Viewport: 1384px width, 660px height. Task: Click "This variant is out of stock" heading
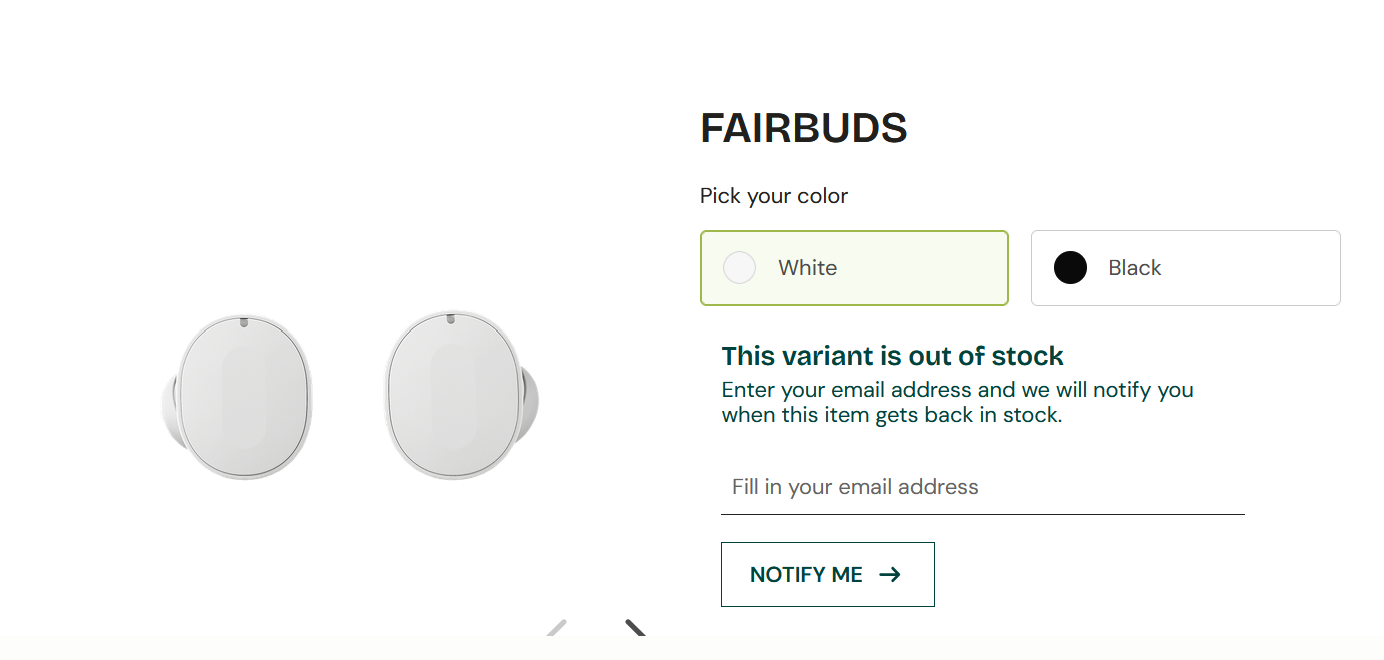(892, 356)
